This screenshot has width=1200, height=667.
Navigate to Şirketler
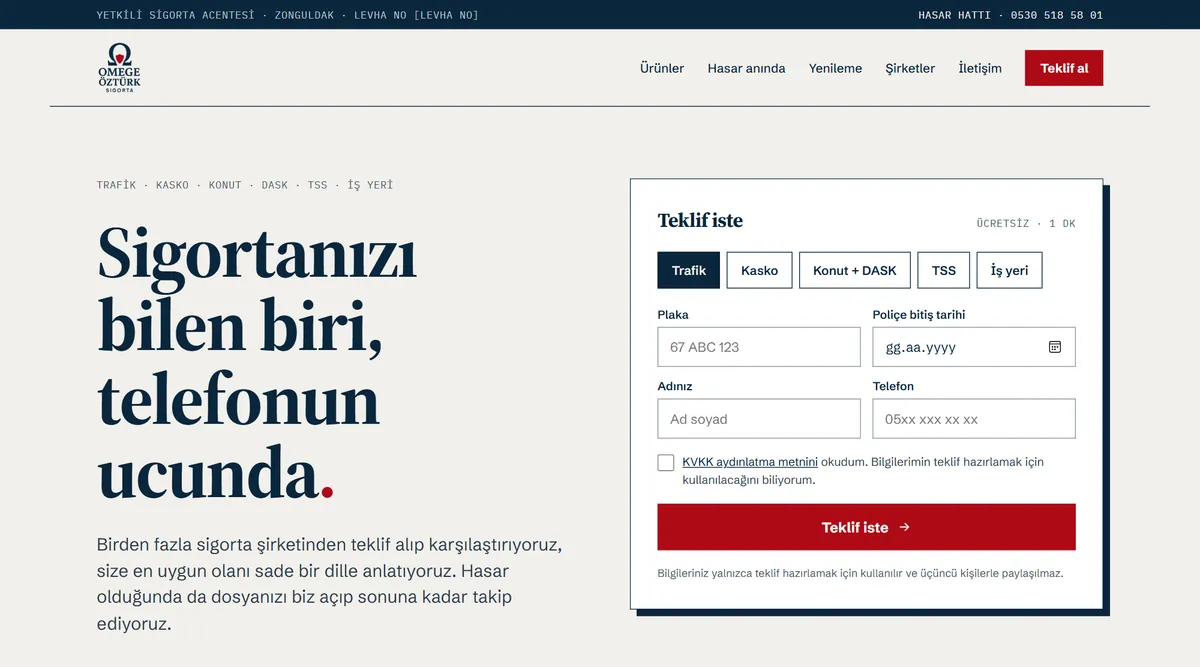coord(910,68)
